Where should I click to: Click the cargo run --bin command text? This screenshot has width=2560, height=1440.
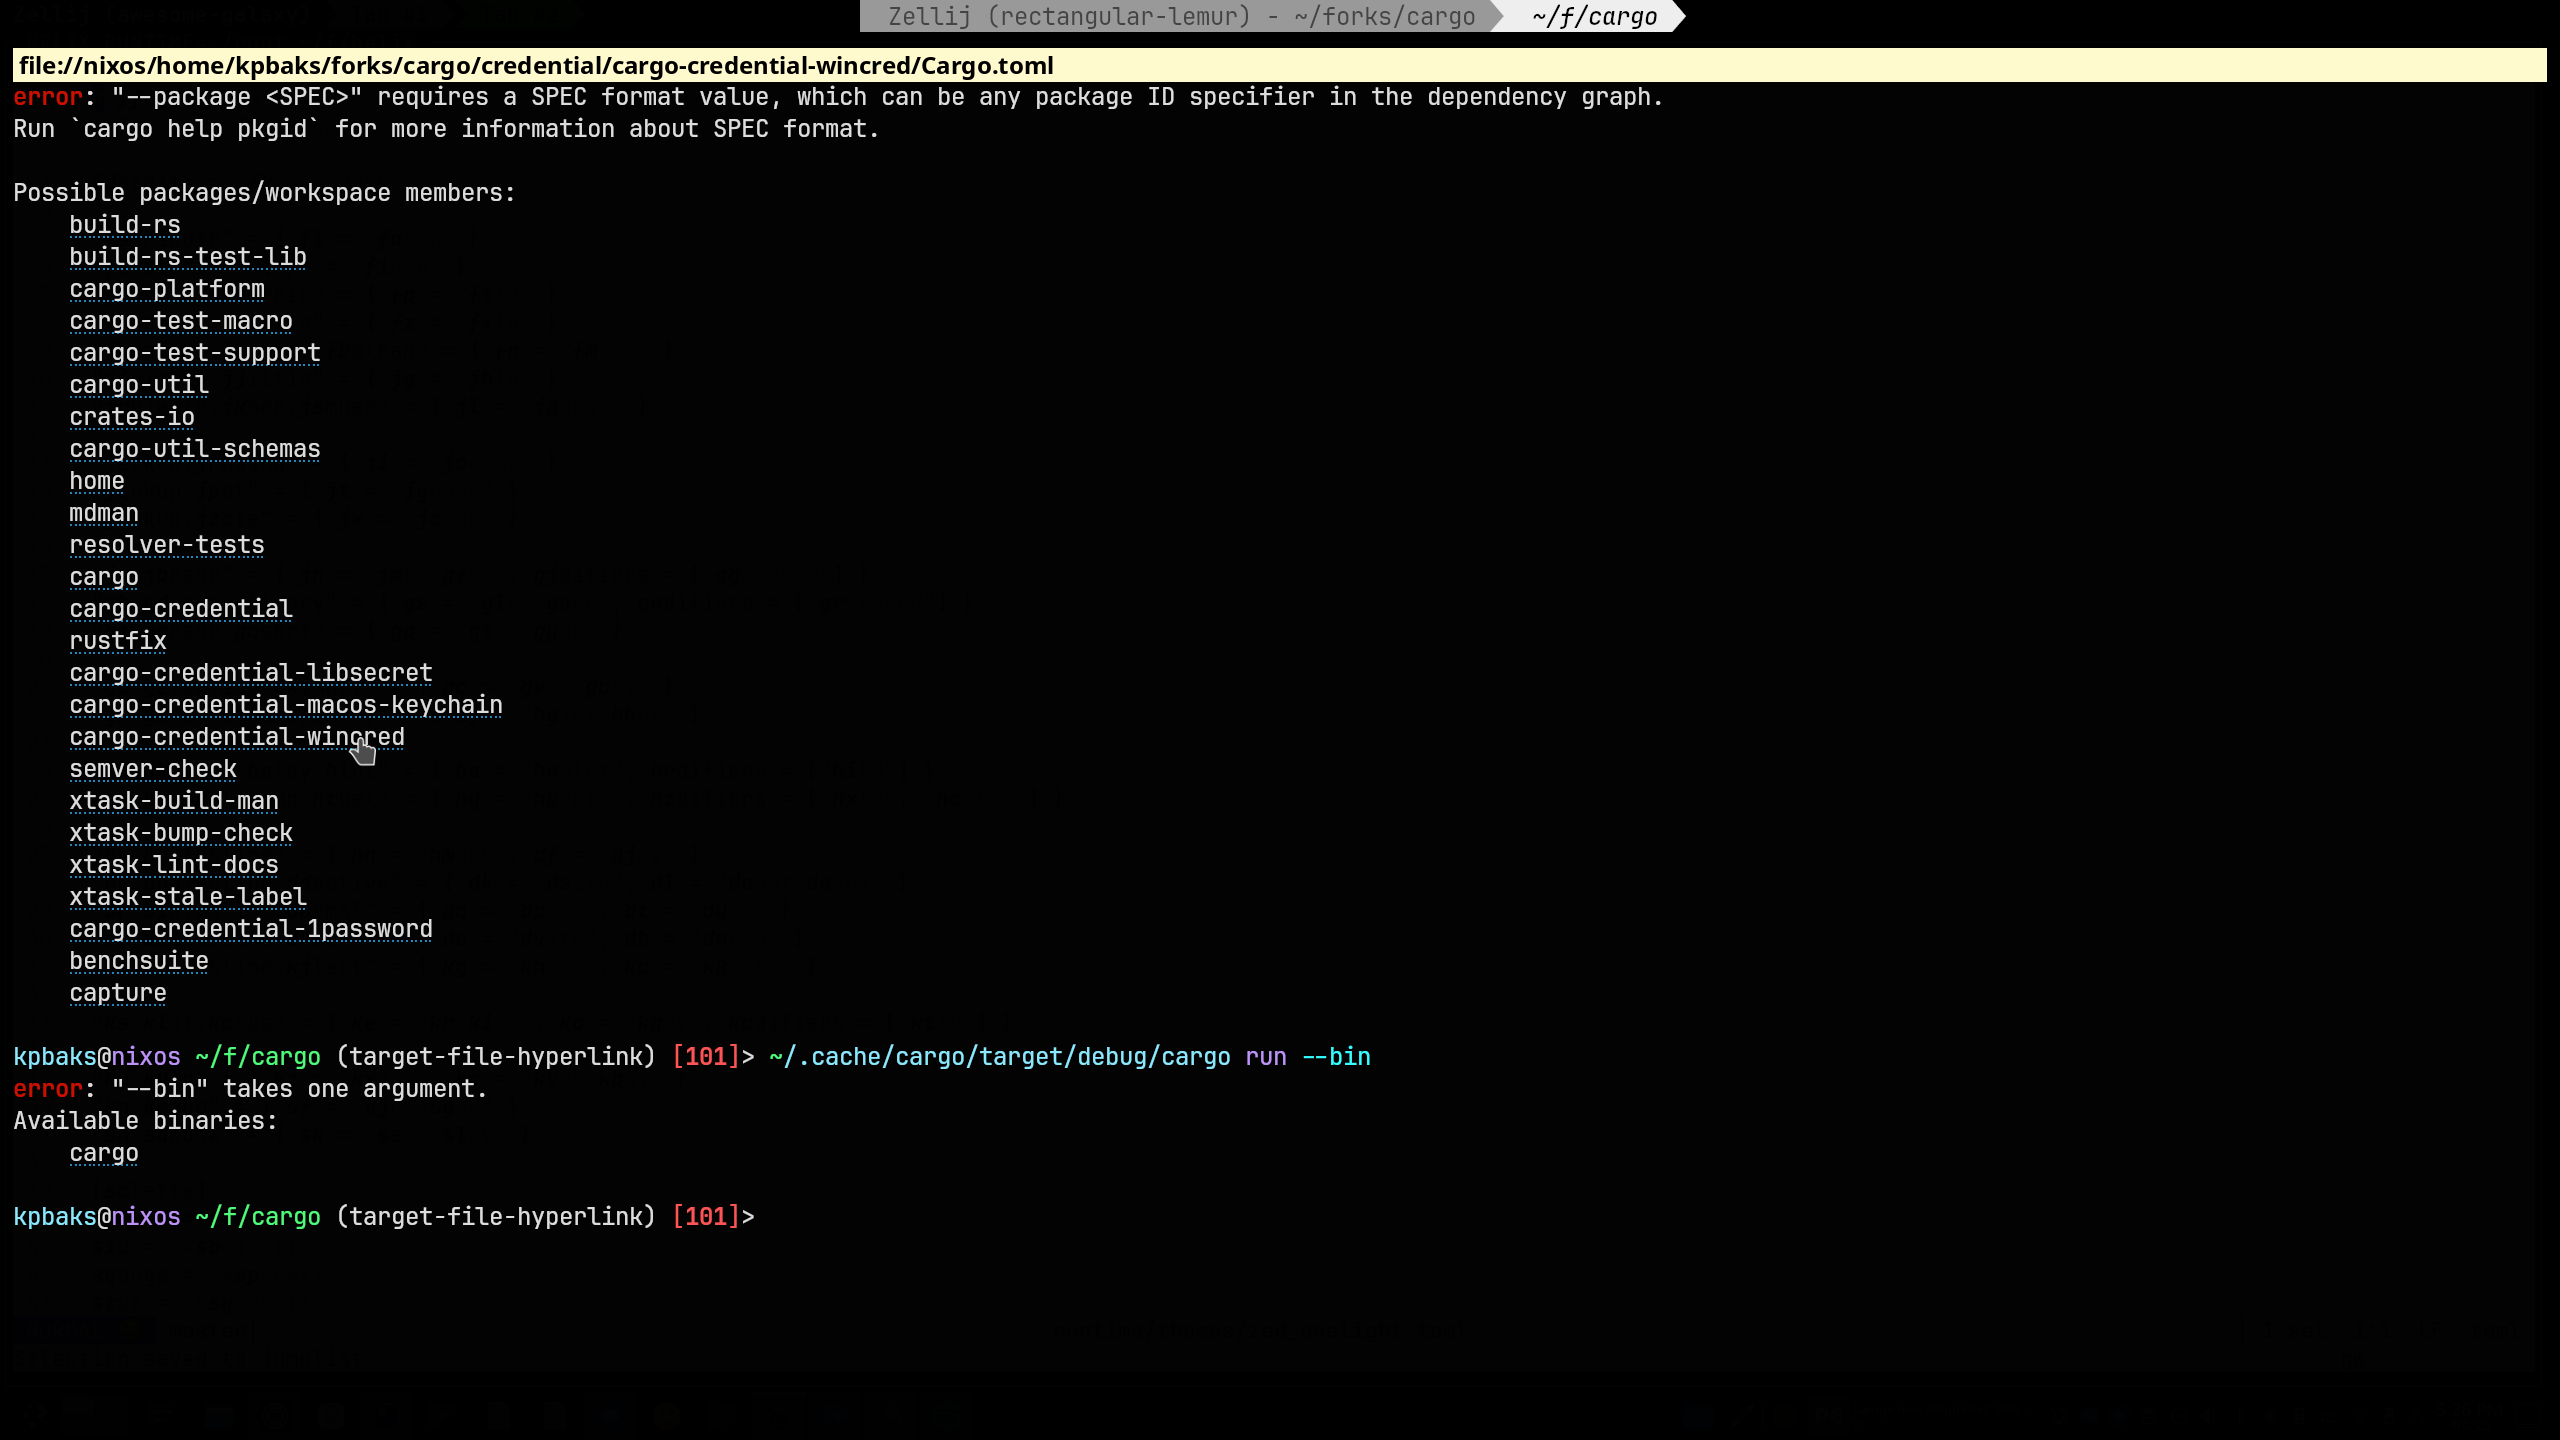coord(1069,1057)
